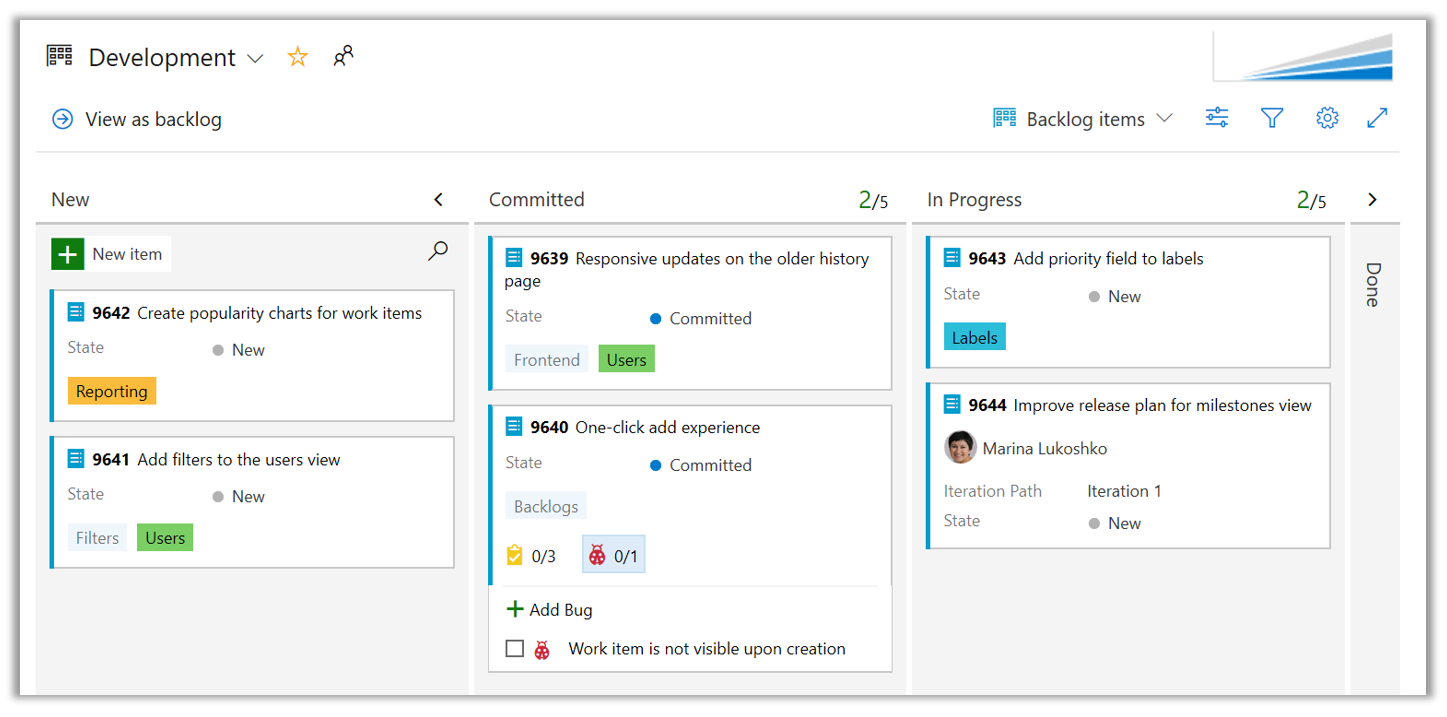Enter full screen mode with expand arrows

pos(1377,118)
